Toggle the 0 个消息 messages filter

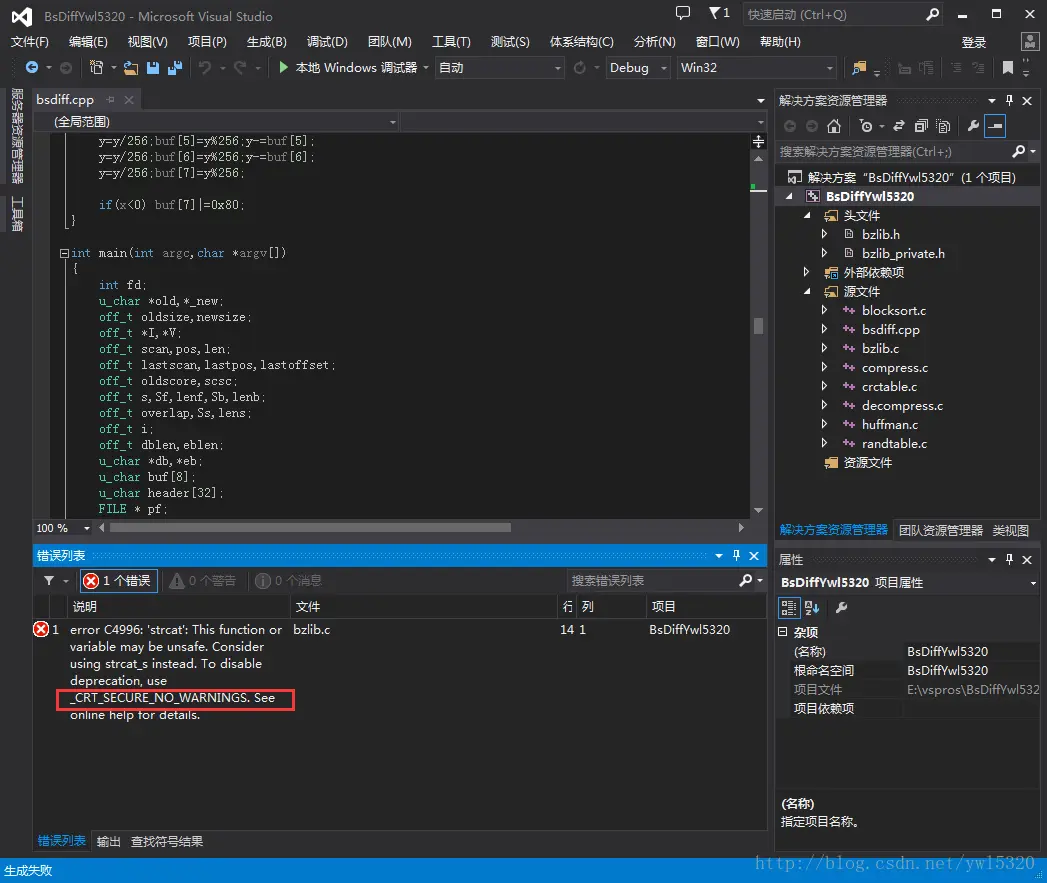pyautogui.click(x=288, y=580)
